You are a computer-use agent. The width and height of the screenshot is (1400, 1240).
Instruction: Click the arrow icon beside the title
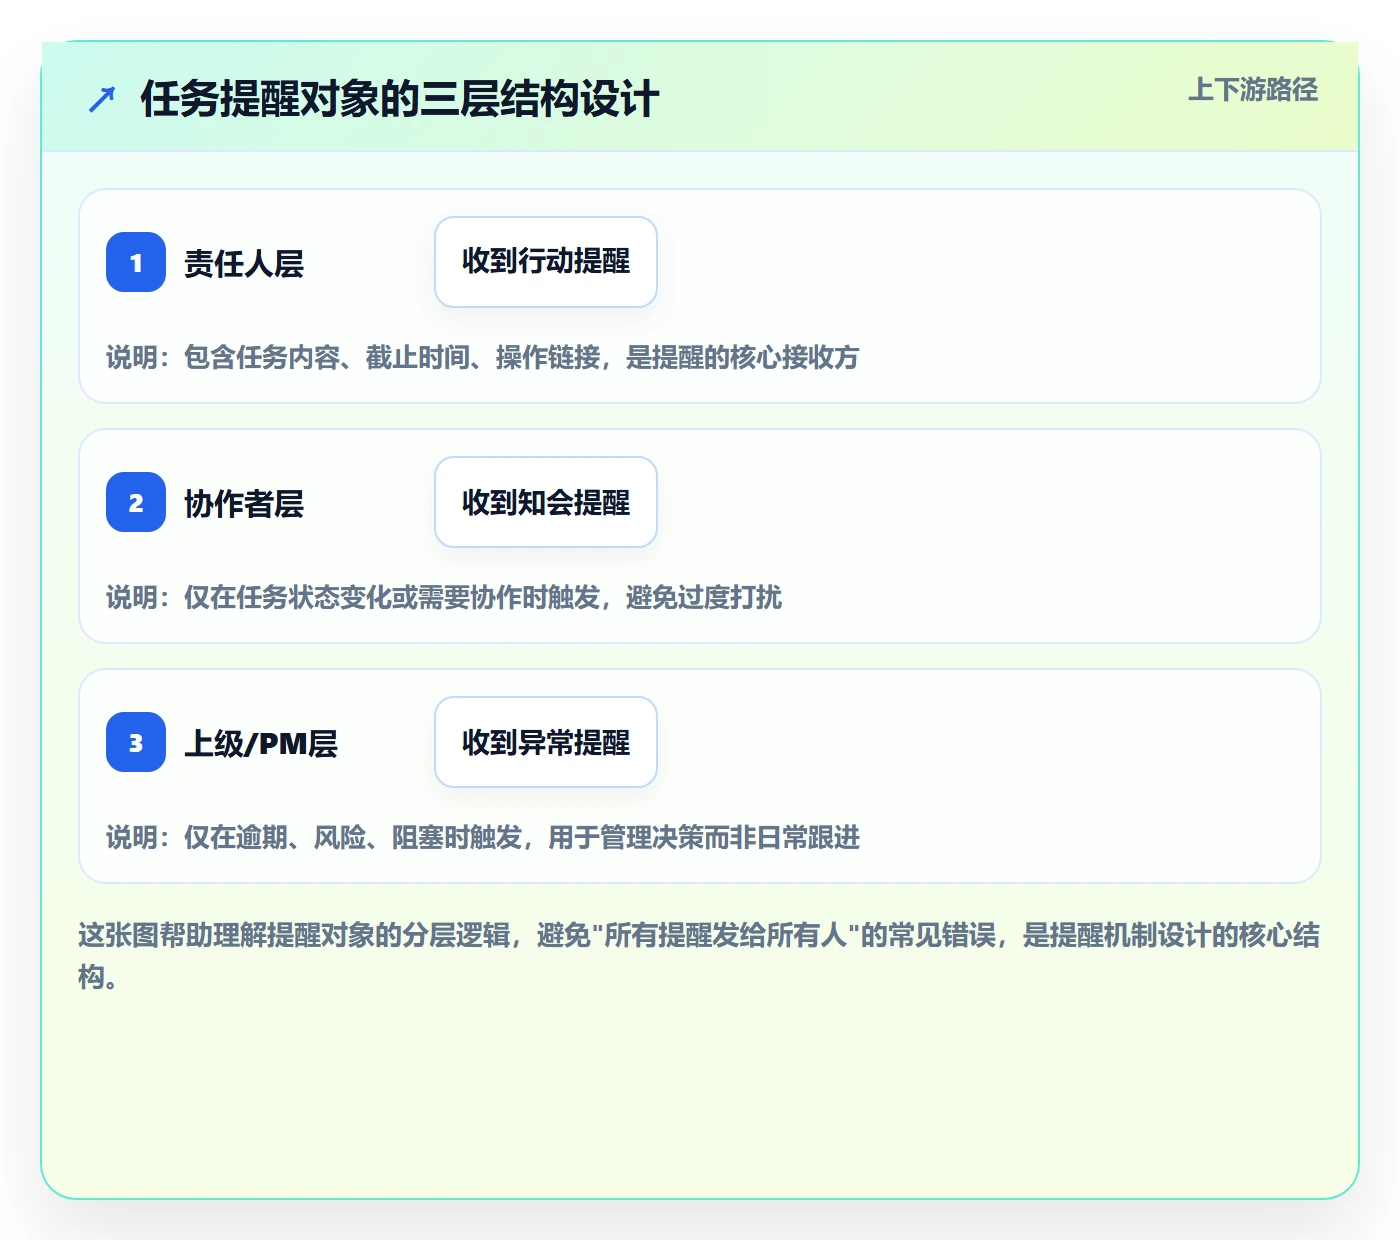tap(102, 99)
